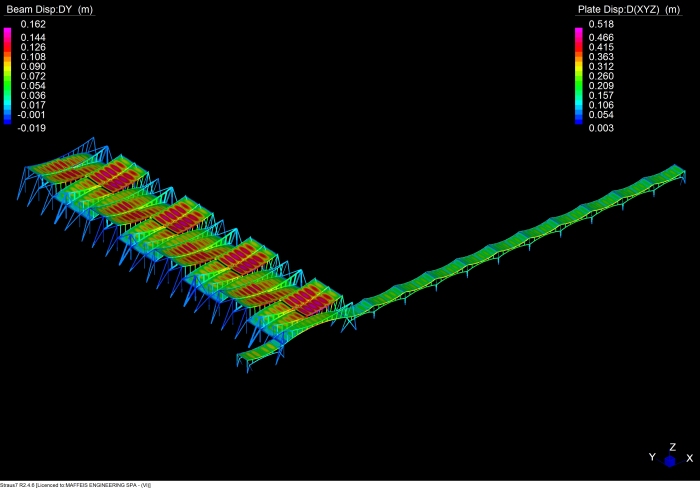Select the magenta swatch on the beam legend
This screenshot has width=700, height=489.
(x=8, y=34)
